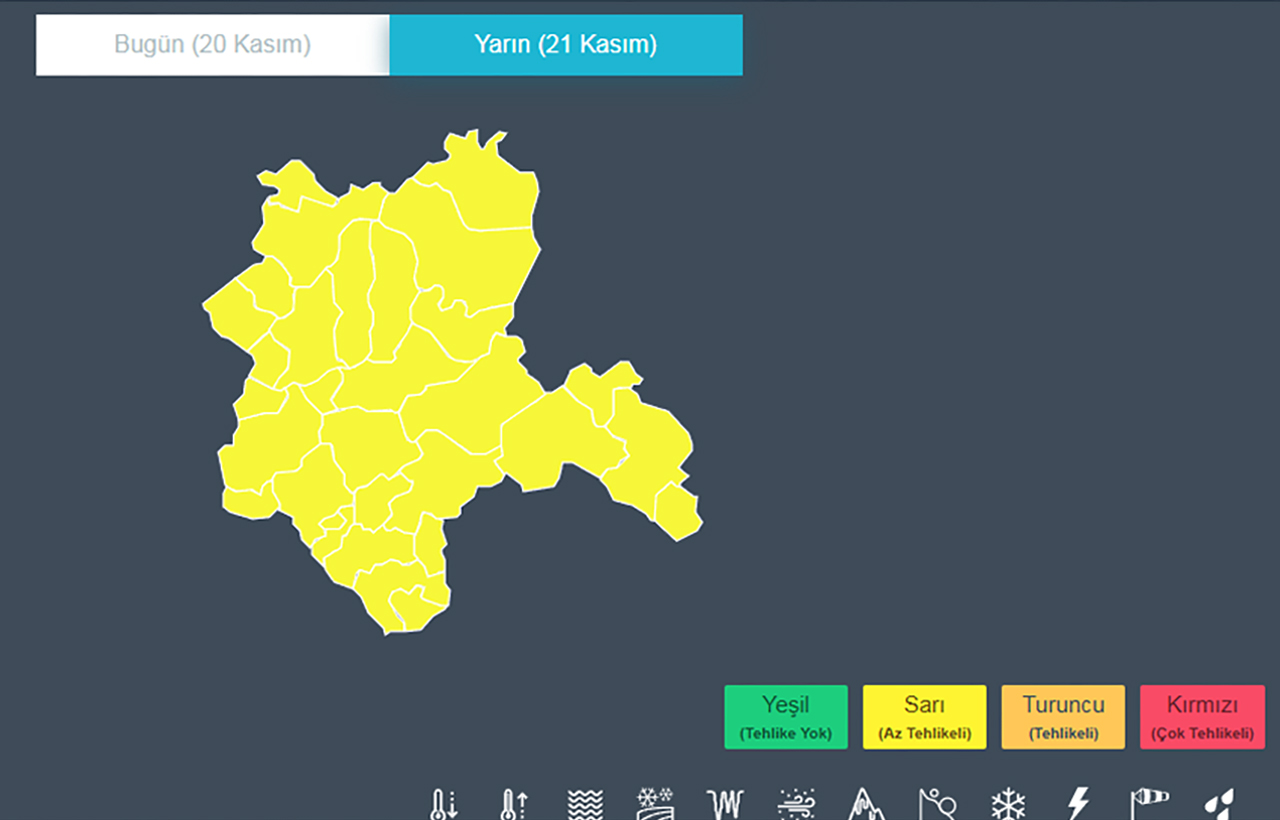Click the lightning bolt thunderstorm icon
This screenshot has width=1280, height=820.
tap(1078, 804)
